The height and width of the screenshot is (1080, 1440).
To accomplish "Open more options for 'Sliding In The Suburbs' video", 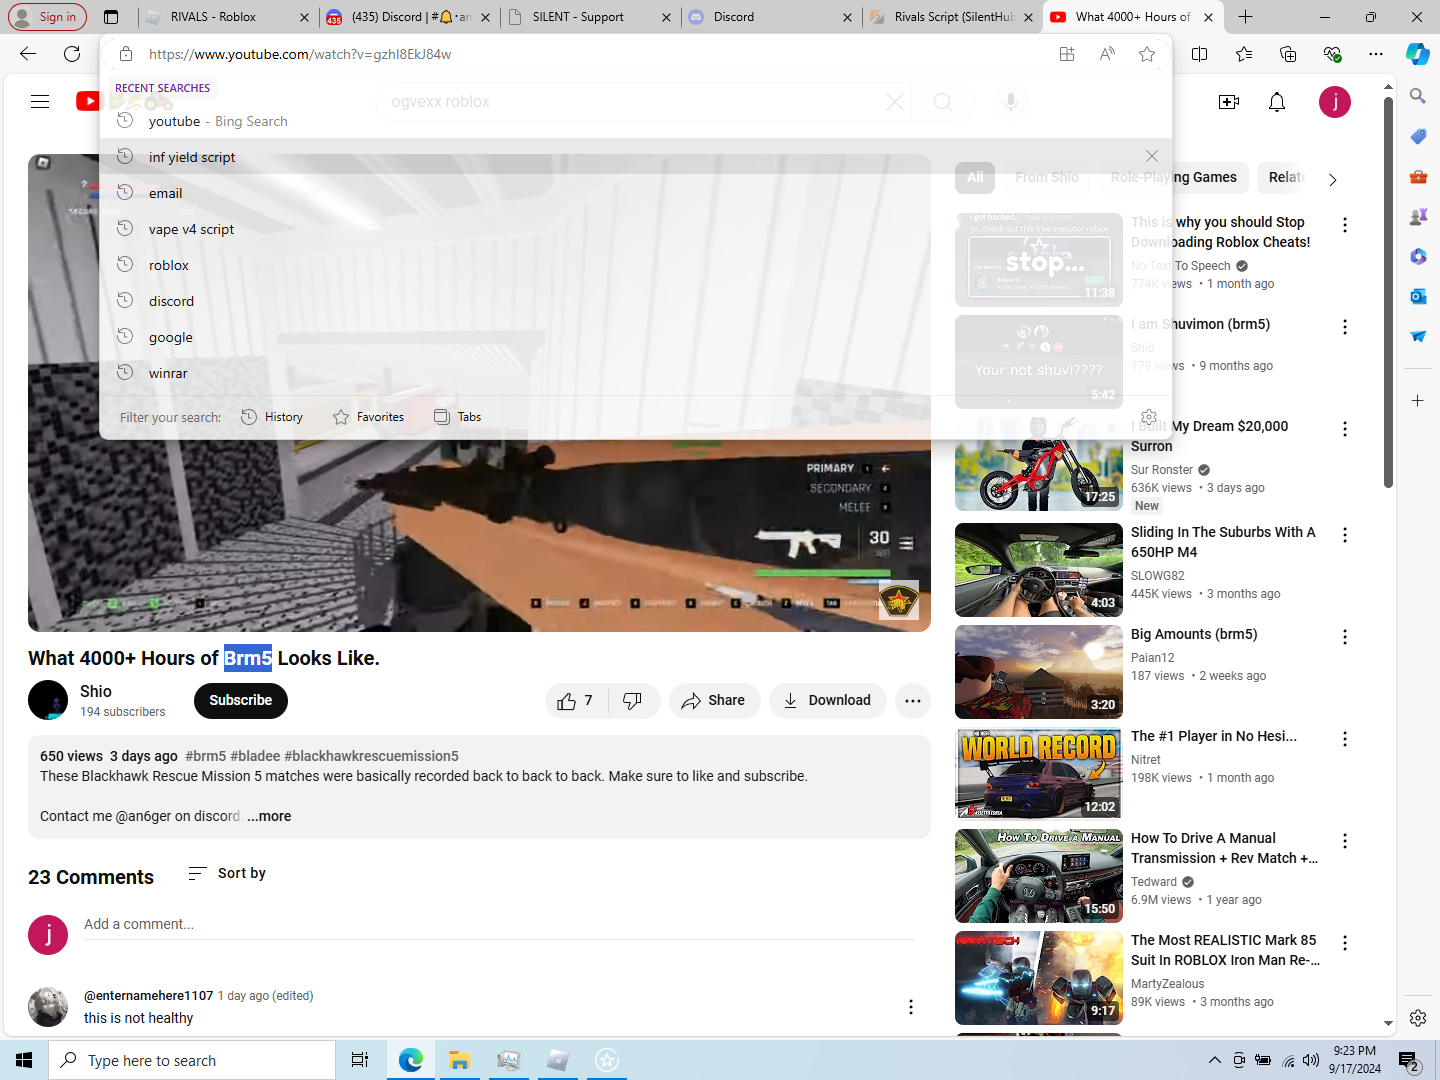I will [1345, 535].
